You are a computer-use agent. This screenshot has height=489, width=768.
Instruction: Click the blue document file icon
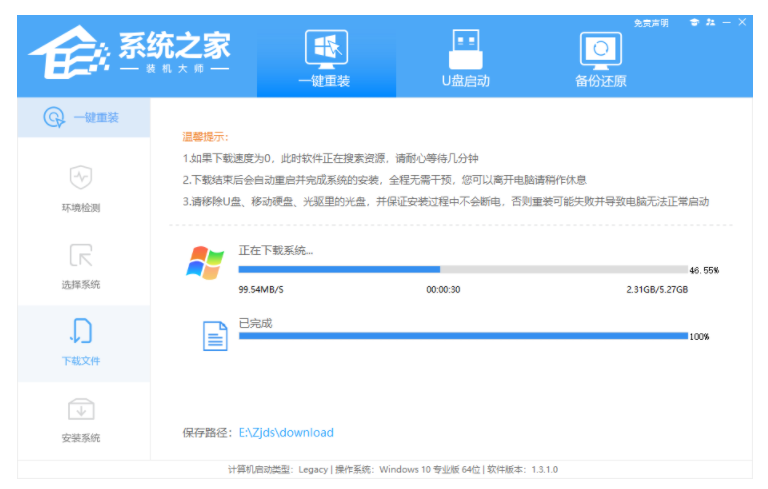pyautogui.click(x=215, y=336)
